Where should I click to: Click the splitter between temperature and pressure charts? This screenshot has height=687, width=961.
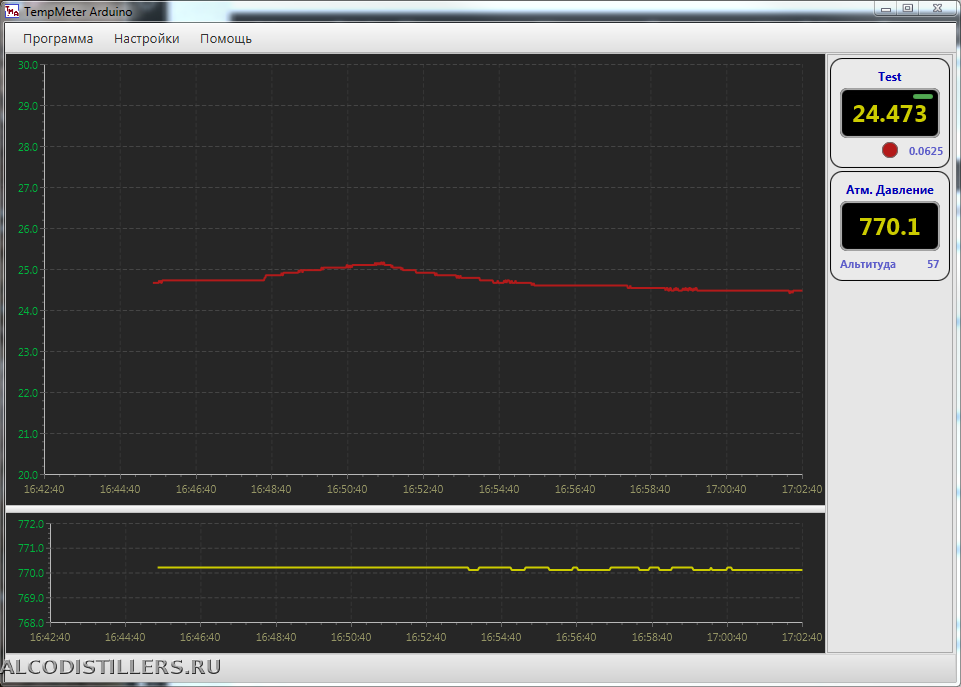pos(415,509)
